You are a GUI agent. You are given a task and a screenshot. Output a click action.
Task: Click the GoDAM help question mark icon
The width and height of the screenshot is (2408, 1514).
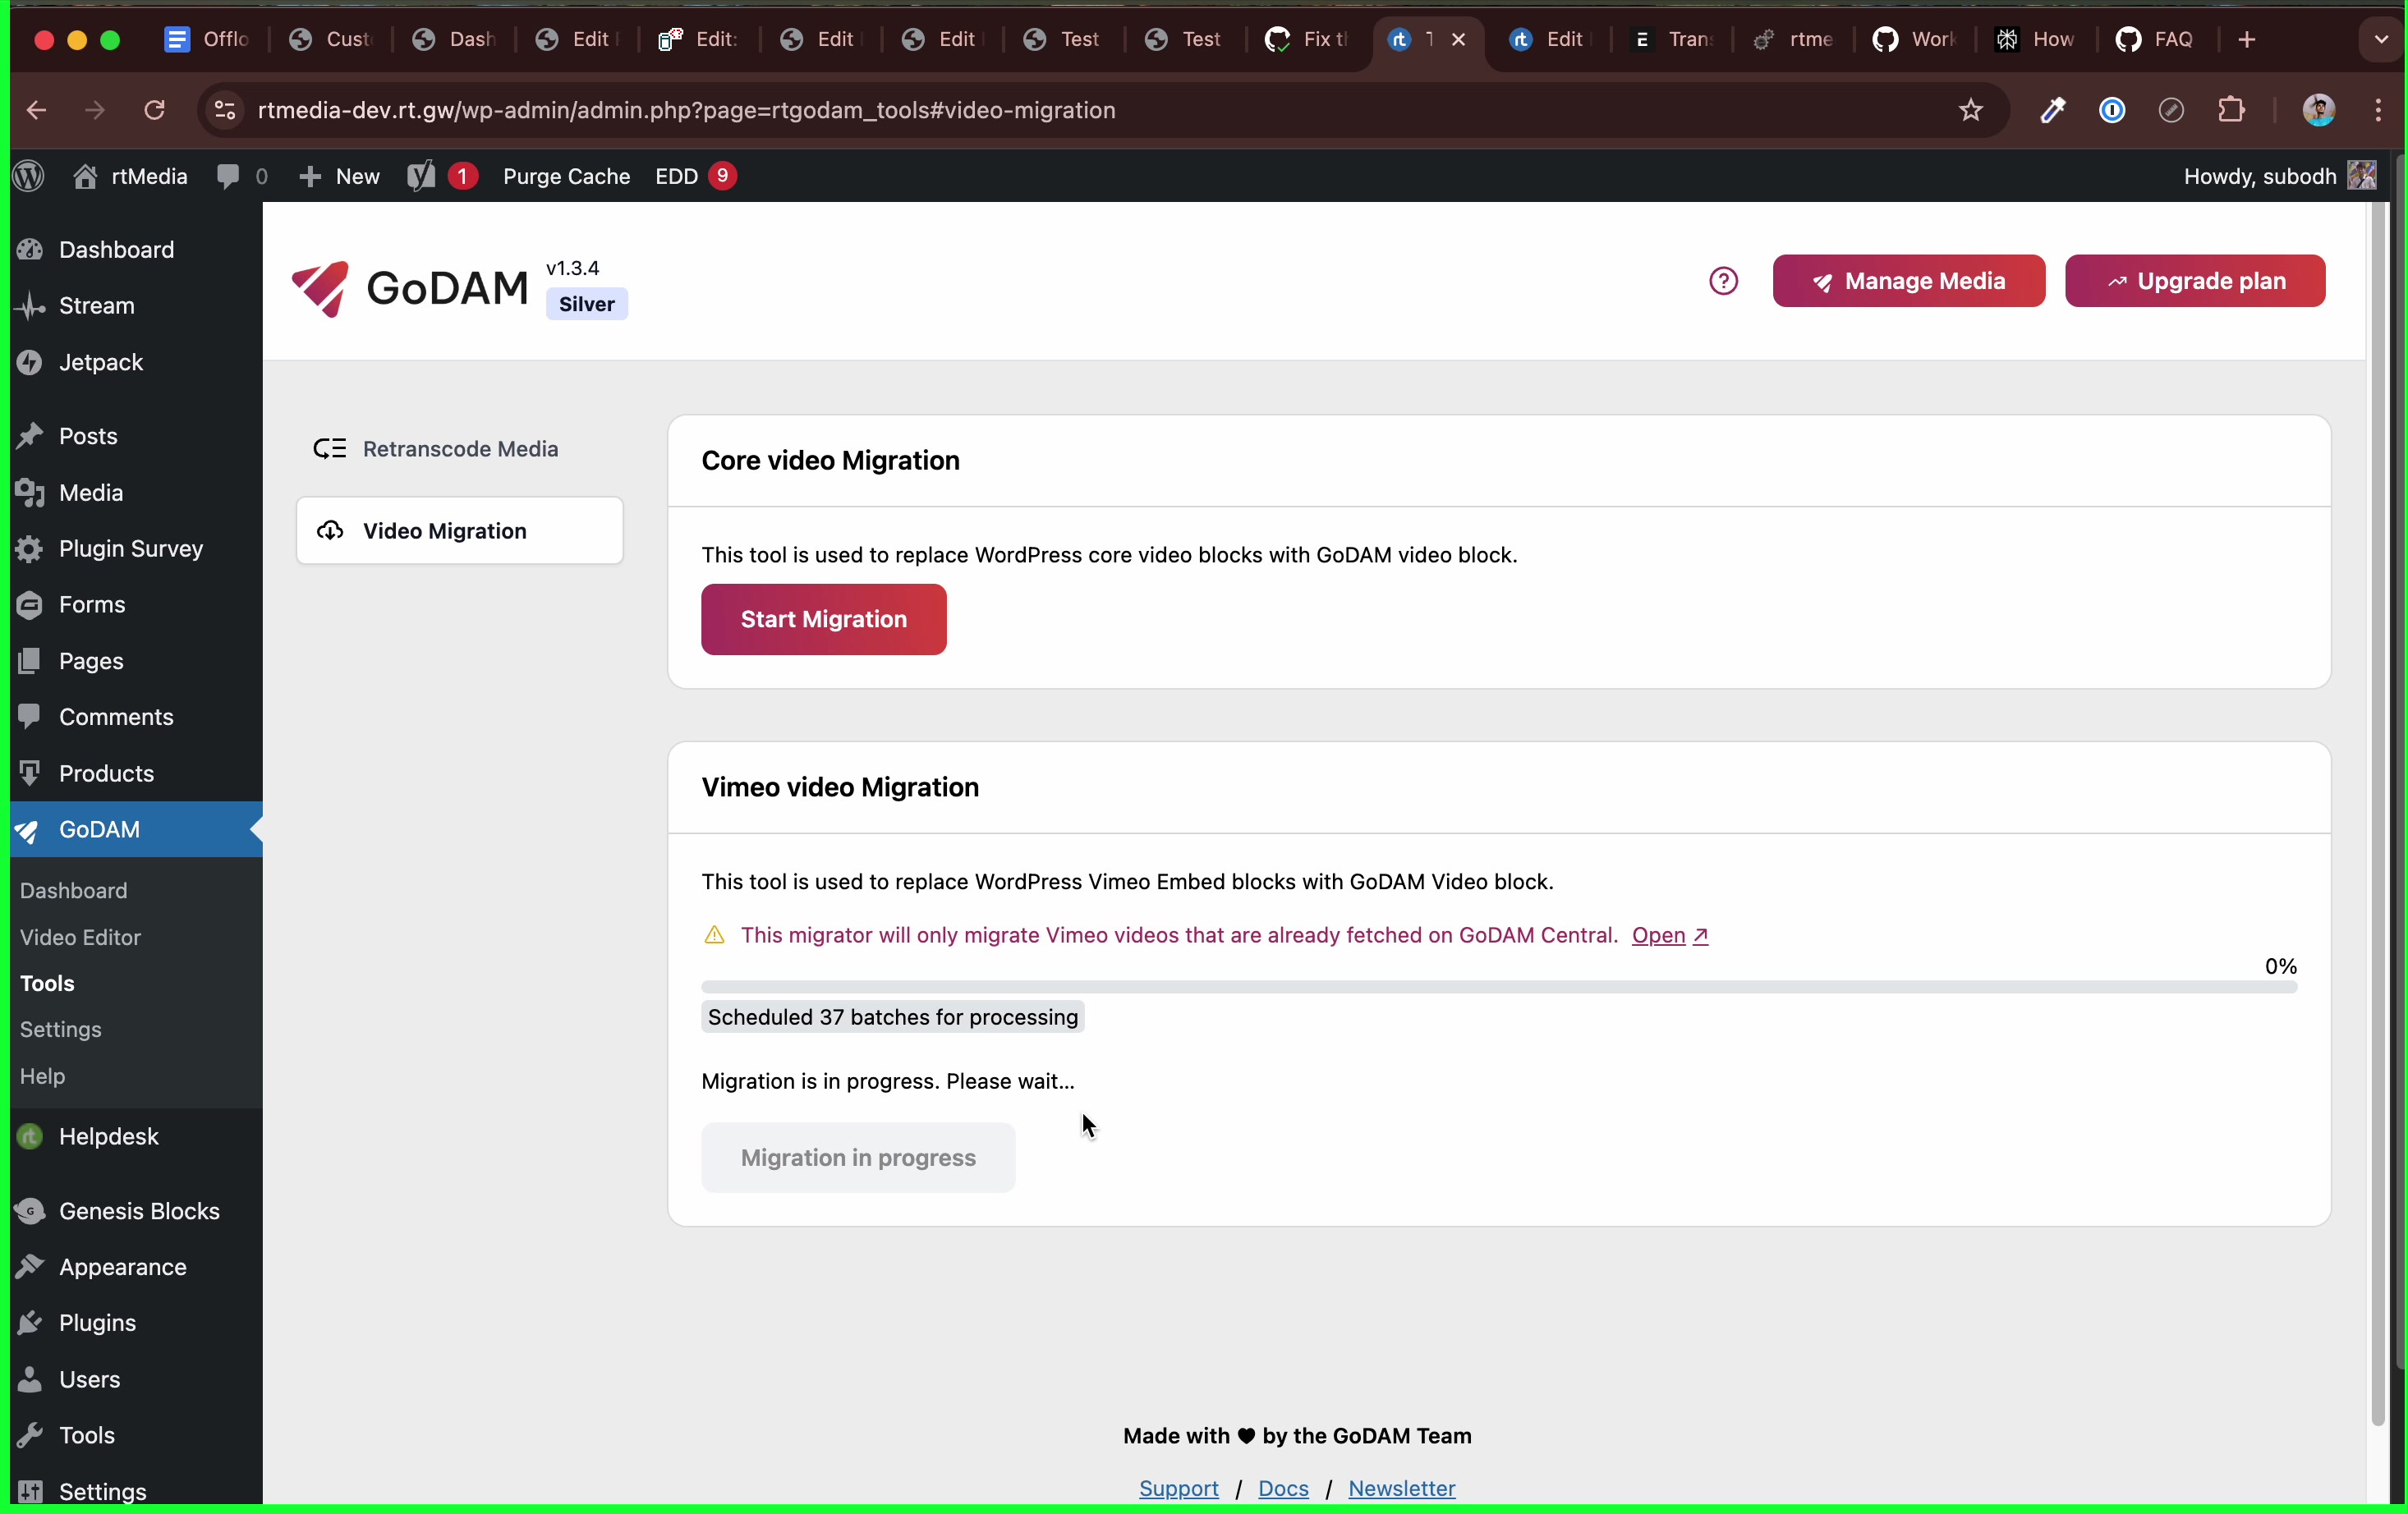click(1723, 281)
